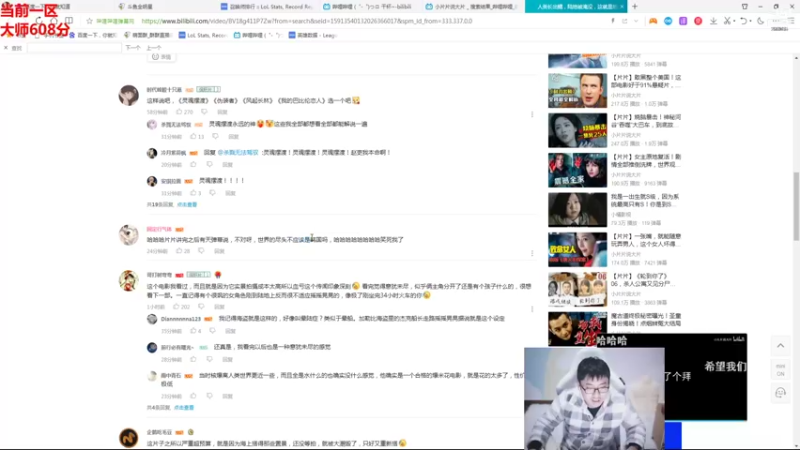The height and width of the screenshot is (450, 800).
Task: Click avatar of the 202-like comment author
Action: click(129, 281)
